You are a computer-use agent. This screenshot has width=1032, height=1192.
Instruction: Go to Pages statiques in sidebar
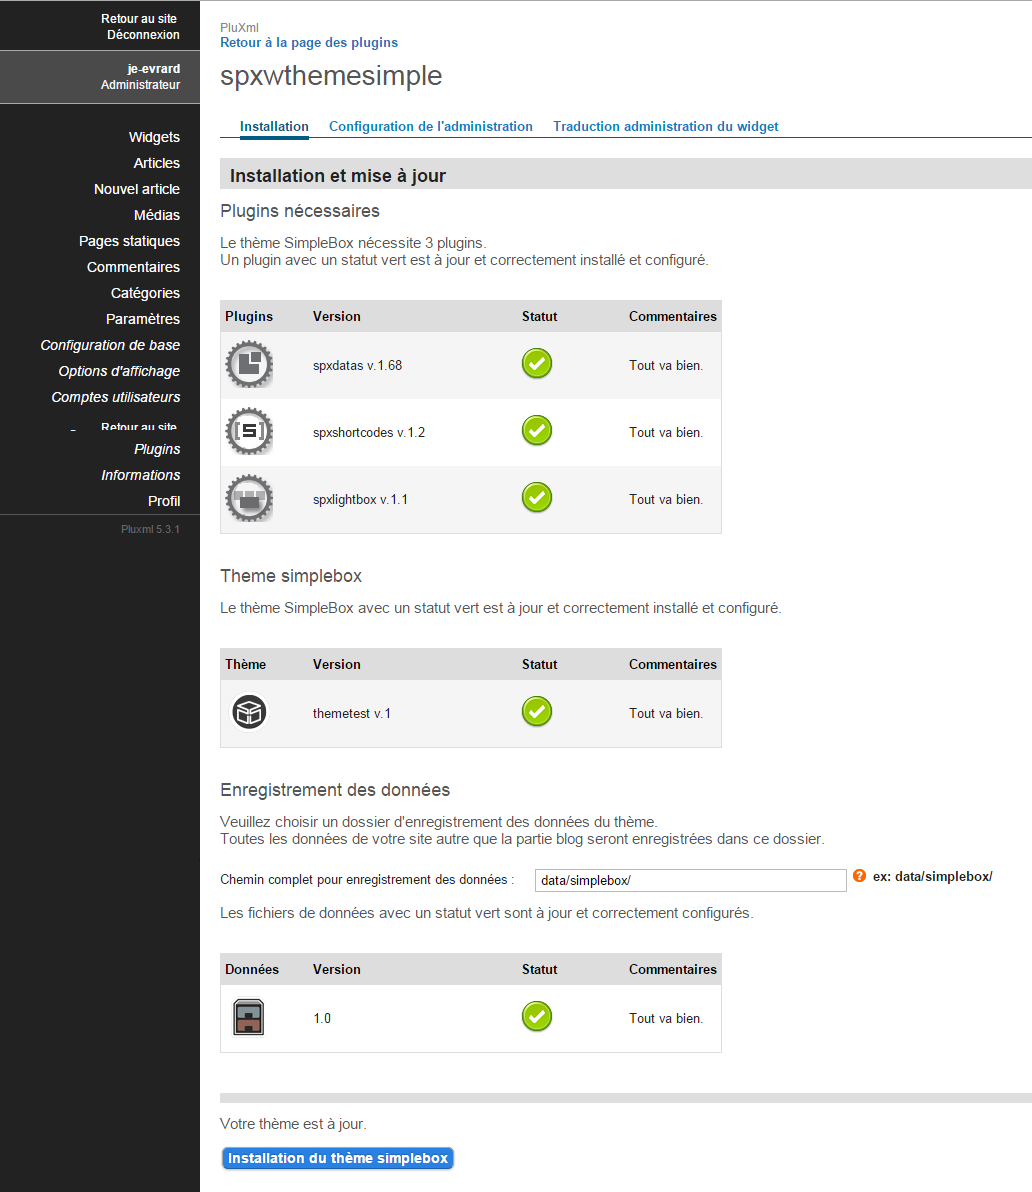(x=129, y=241)
